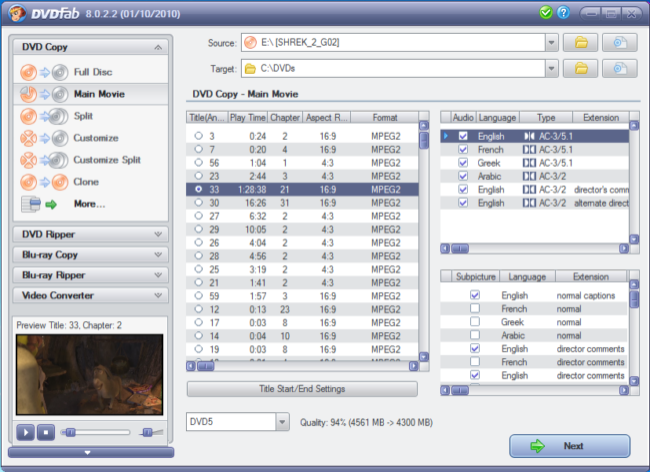Screen dimensions: 650x472
Task: Open Target image file icon
Action: tap(620, 69)
